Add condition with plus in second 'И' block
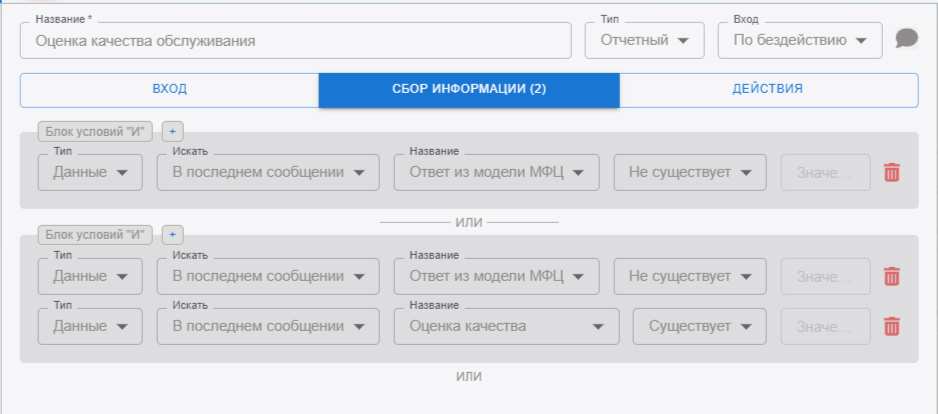Viewport: 938px width, 414px height. coord(171,235)
